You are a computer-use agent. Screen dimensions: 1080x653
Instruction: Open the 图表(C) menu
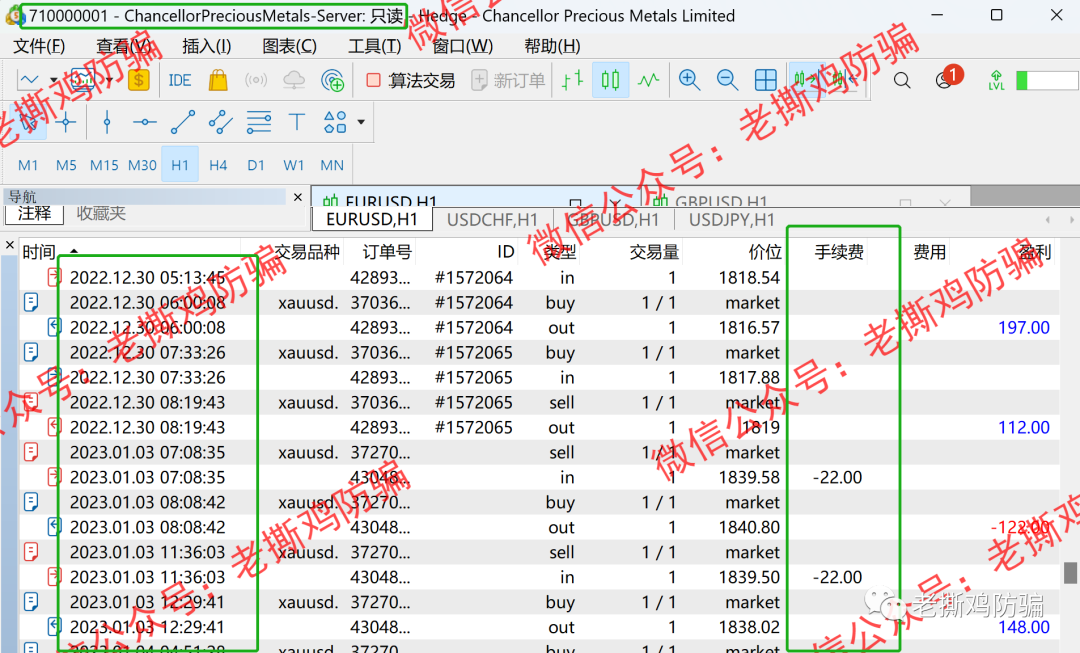coord(289,46)
